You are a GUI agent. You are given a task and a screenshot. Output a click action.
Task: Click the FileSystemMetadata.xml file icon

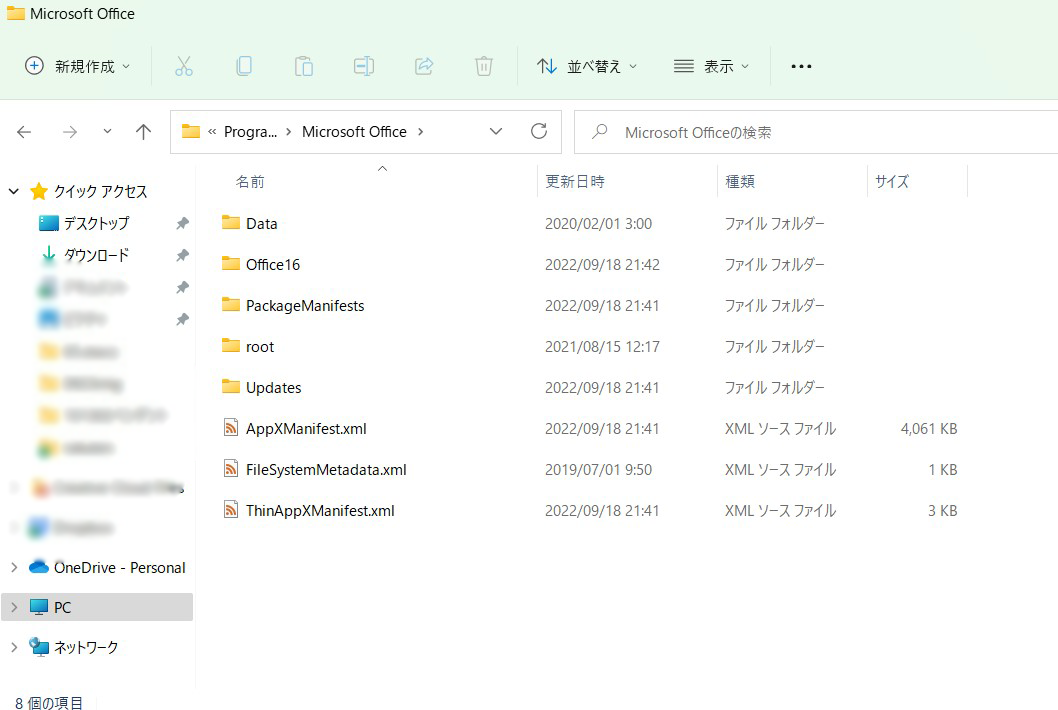pyautogui.click(x=231, y=469)
